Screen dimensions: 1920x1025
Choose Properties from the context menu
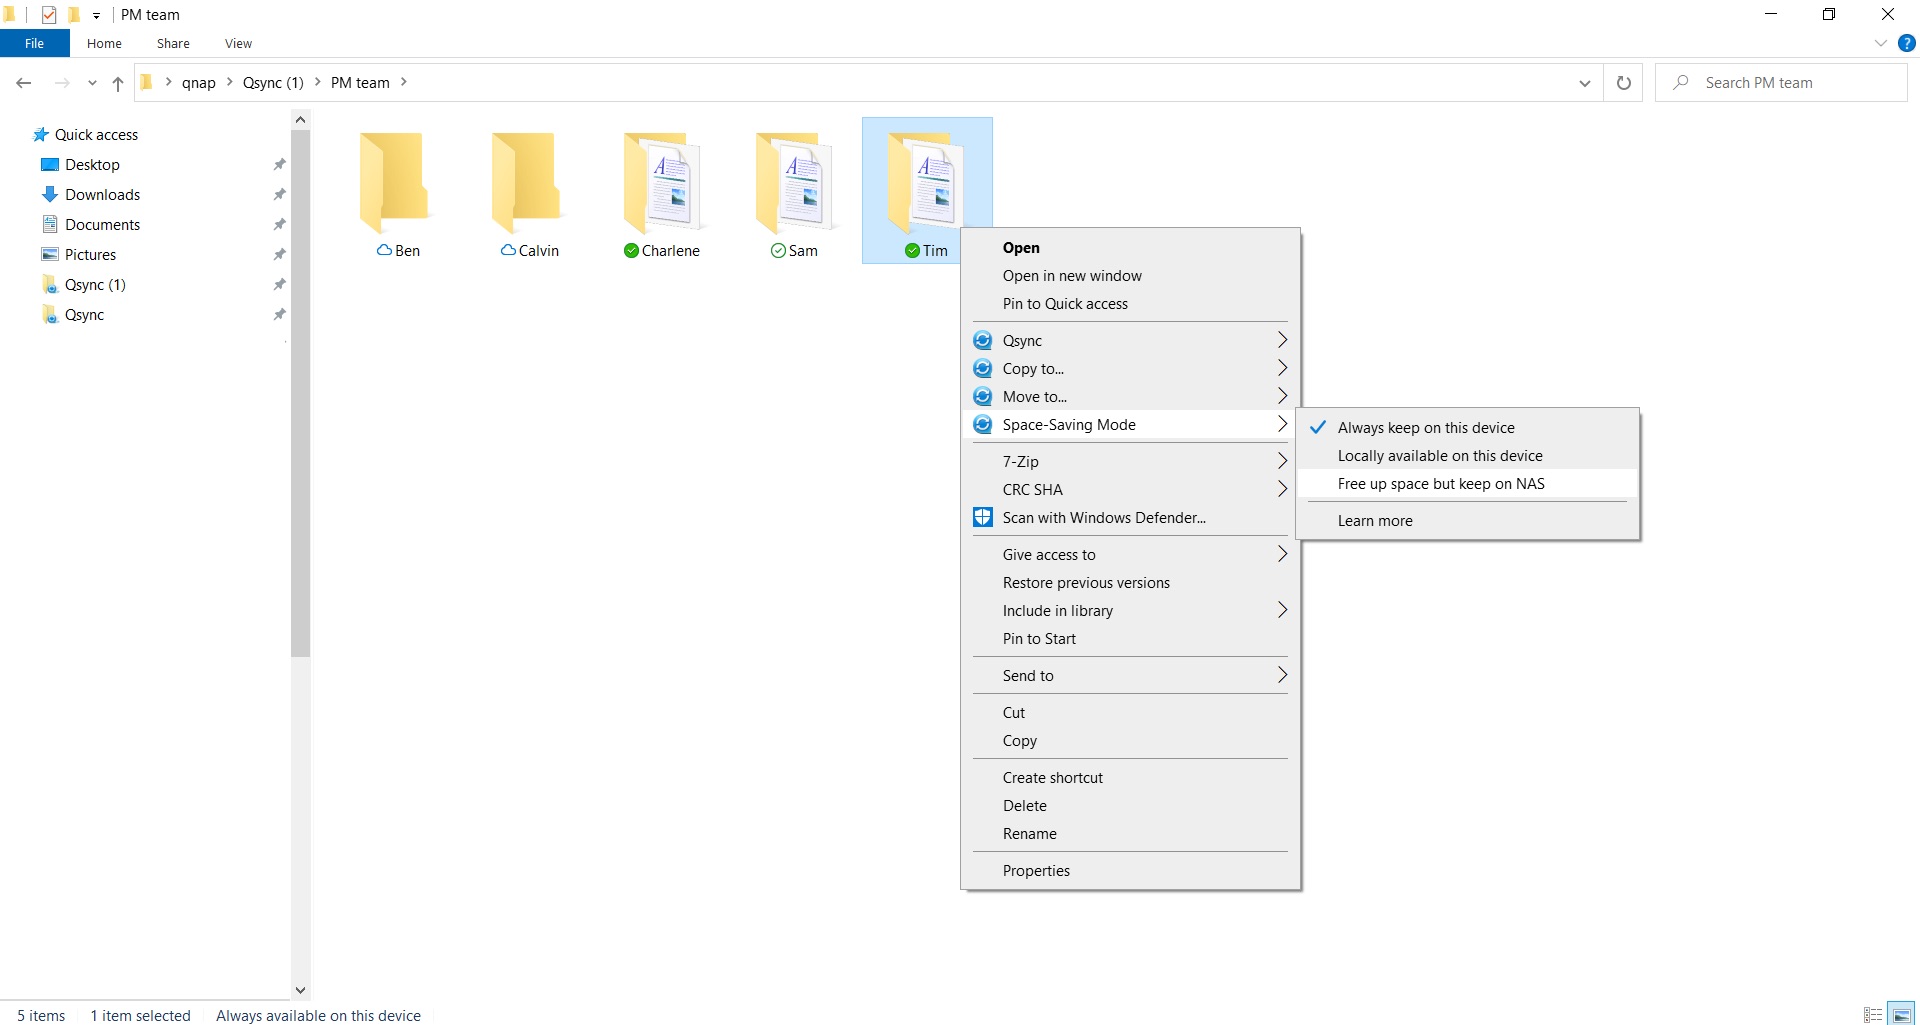(1036, 871)
